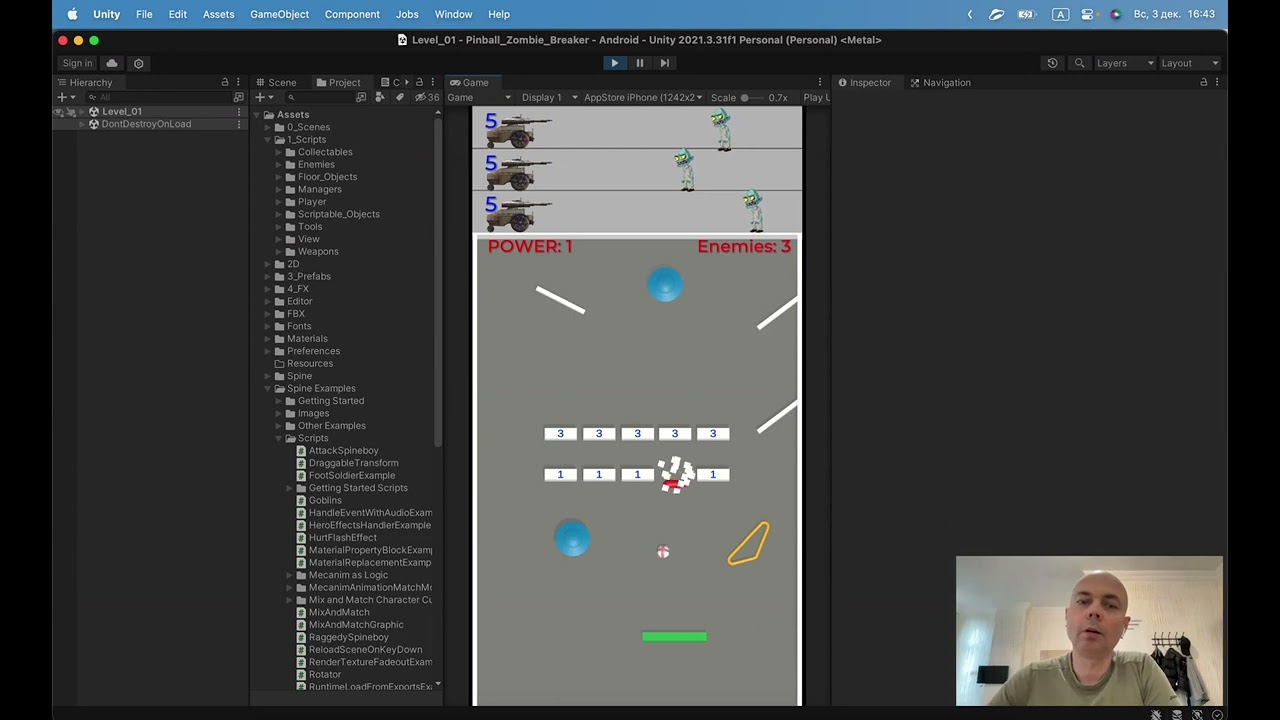The image size is (1280, 720).
Task: Expand the Level_01 scene in Hierarchy
Action: (82, 111)
